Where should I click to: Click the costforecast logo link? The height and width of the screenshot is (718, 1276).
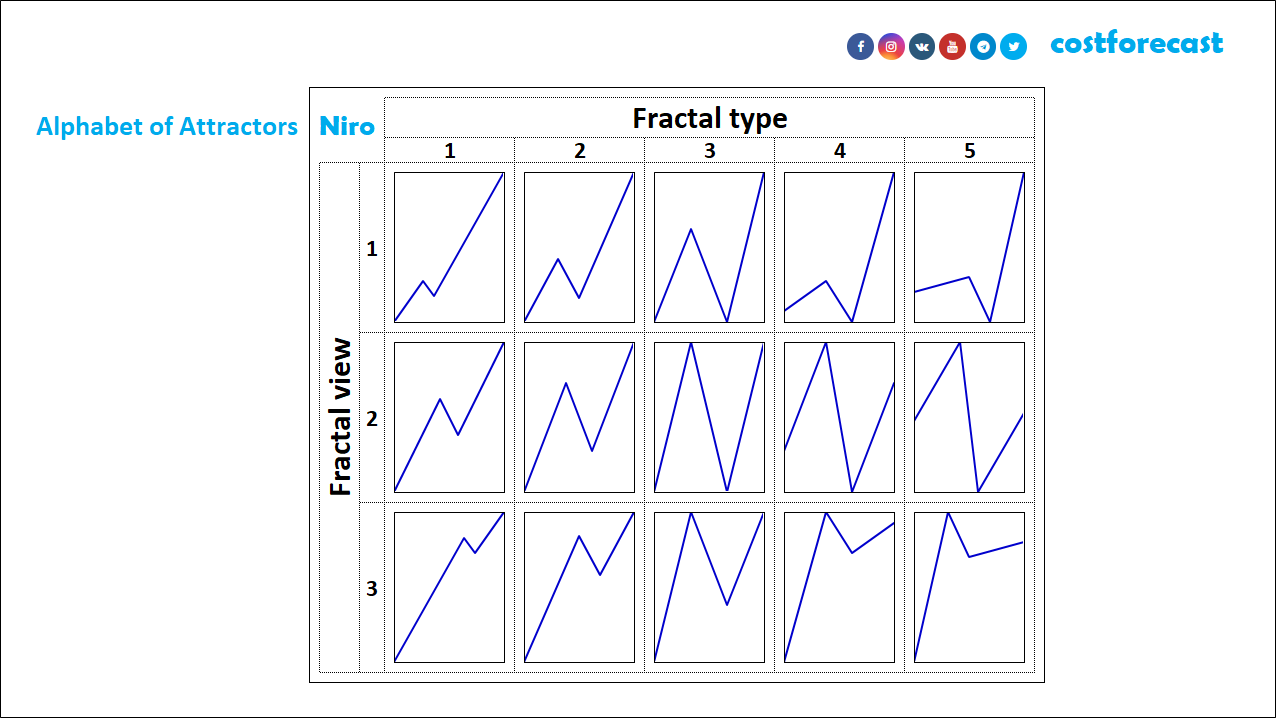(x=1137, y=43)
